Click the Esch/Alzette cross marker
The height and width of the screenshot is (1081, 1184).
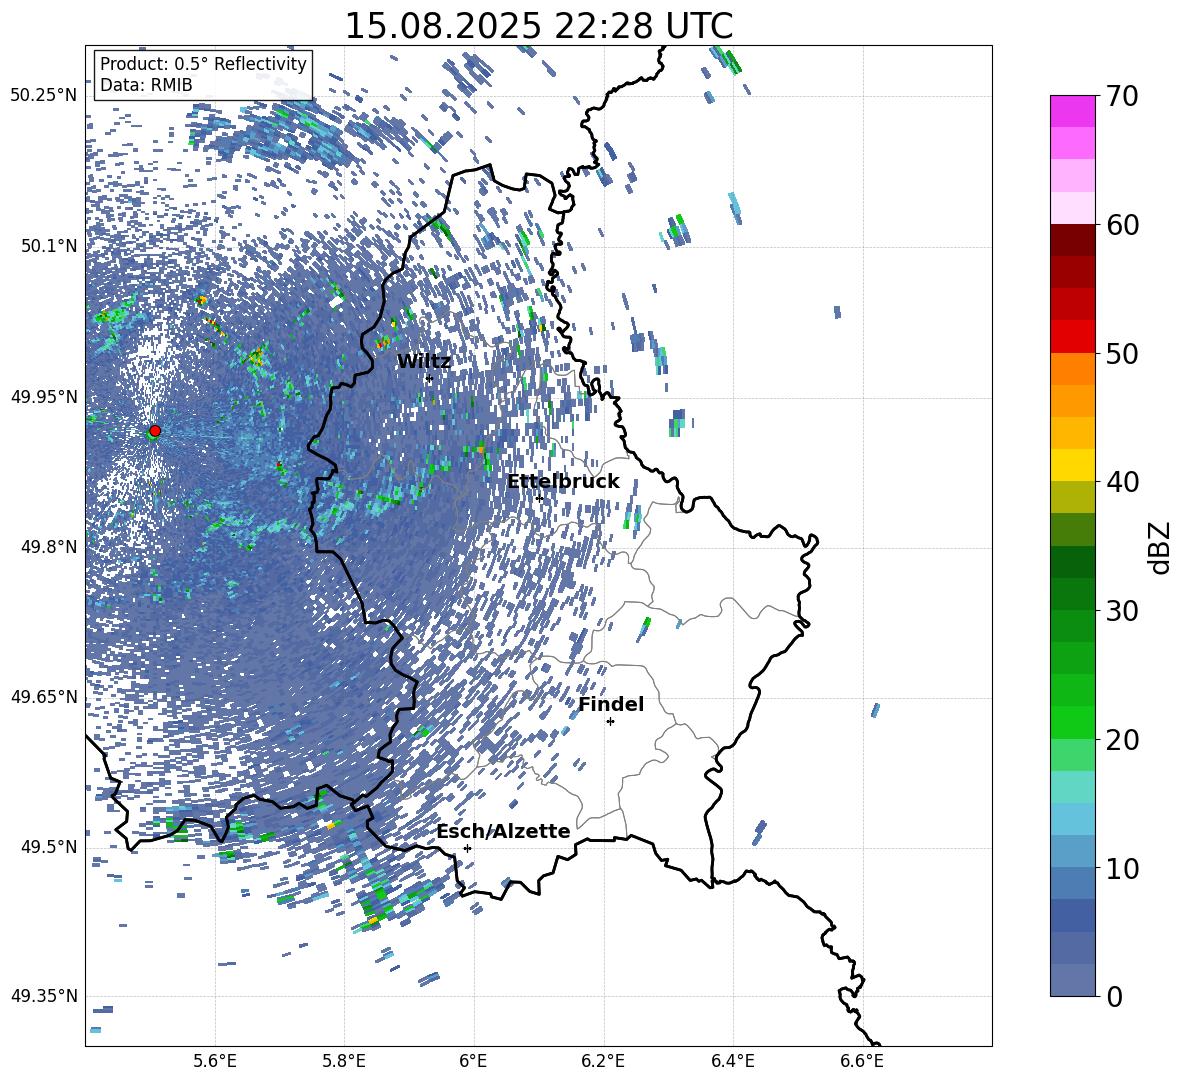tap(467, 848)
